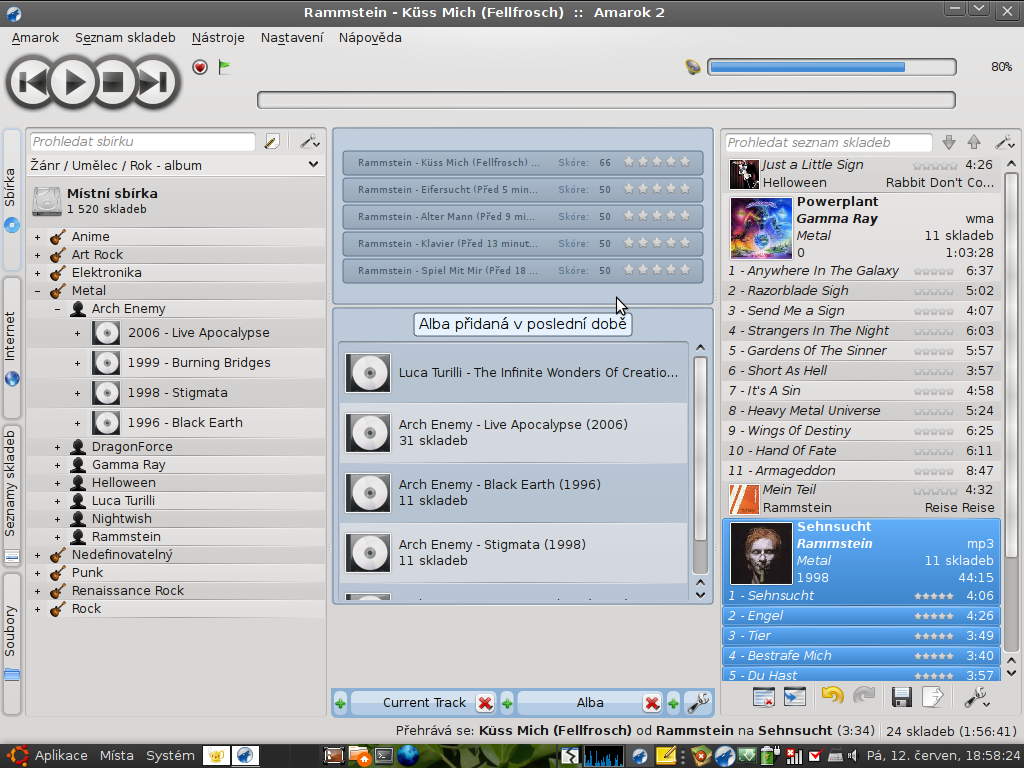
Task: Open collection settings wrench icon
Action: click(x=309, y=142)
